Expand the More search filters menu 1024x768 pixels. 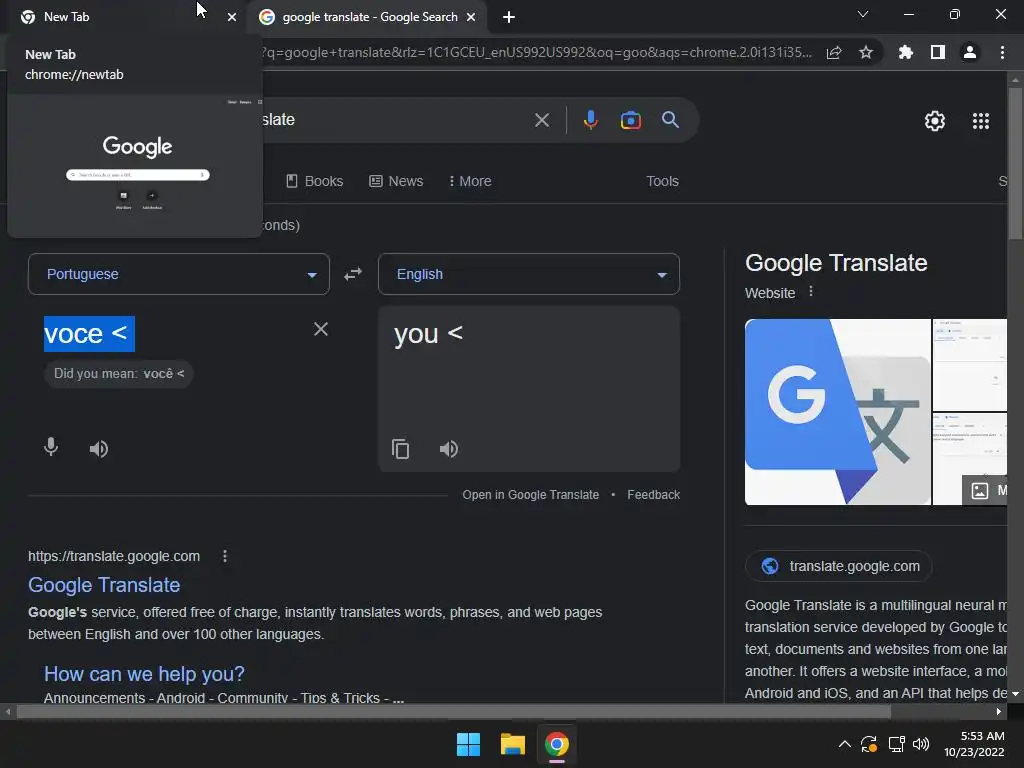point(470,182)
